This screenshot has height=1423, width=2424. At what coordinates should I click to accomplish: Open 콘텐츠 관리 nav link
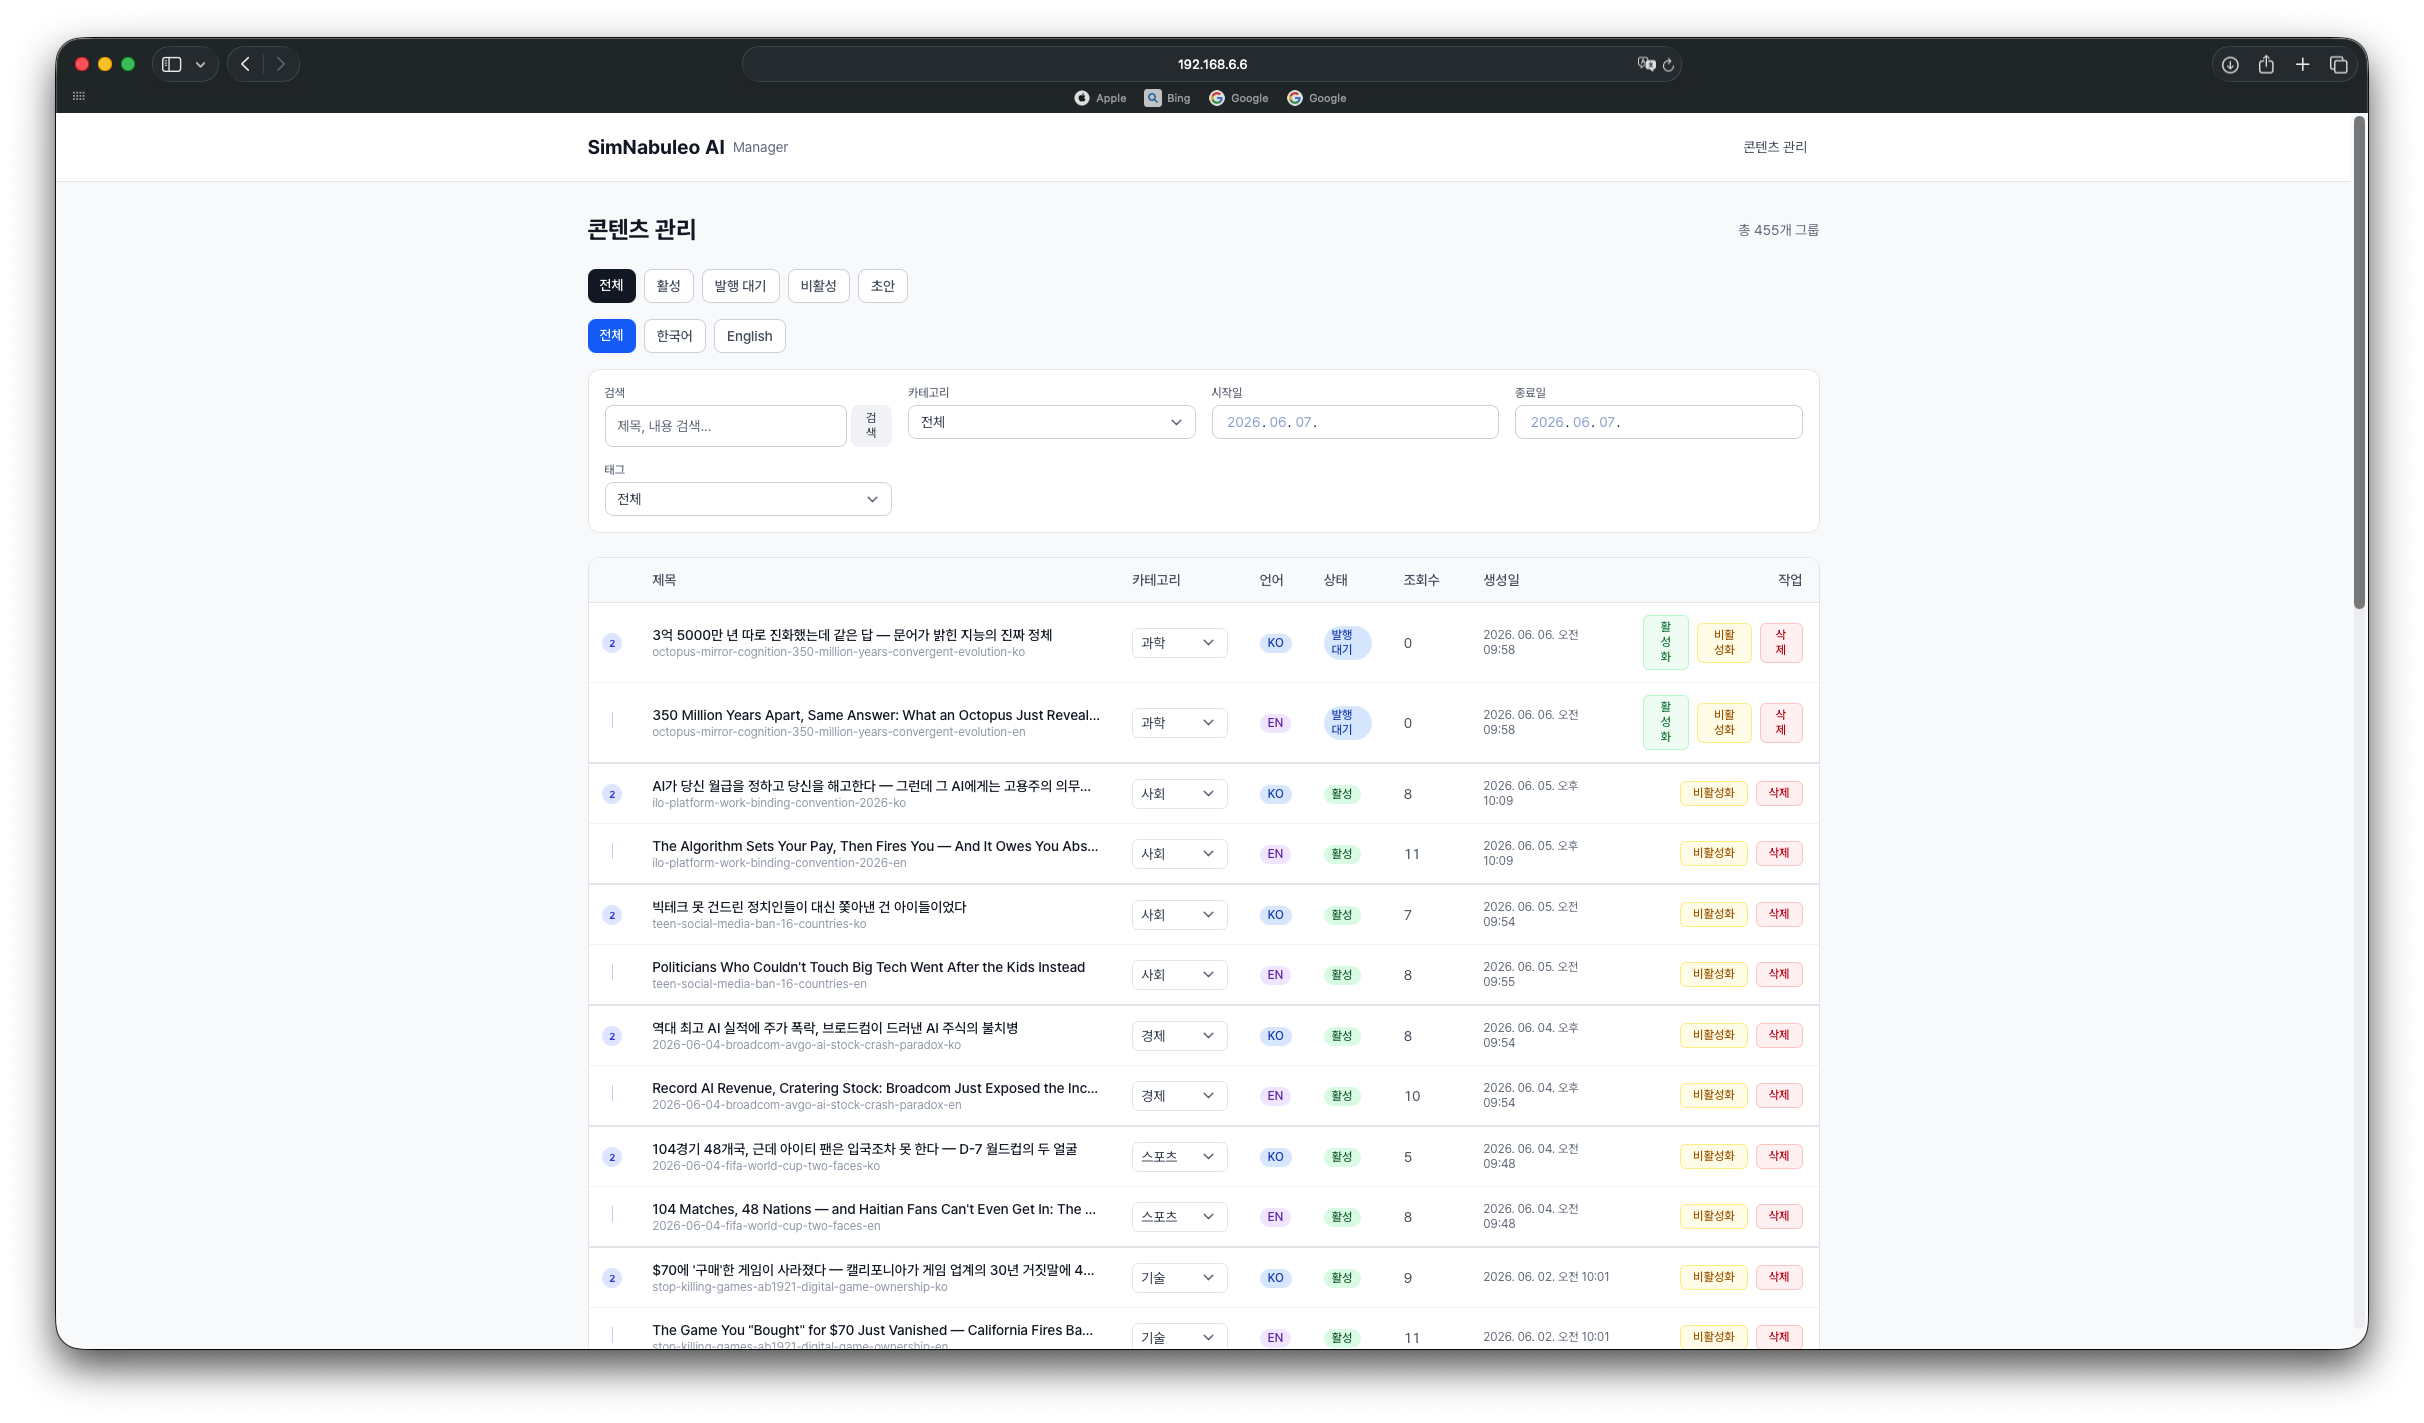[x=1775, y=147]
